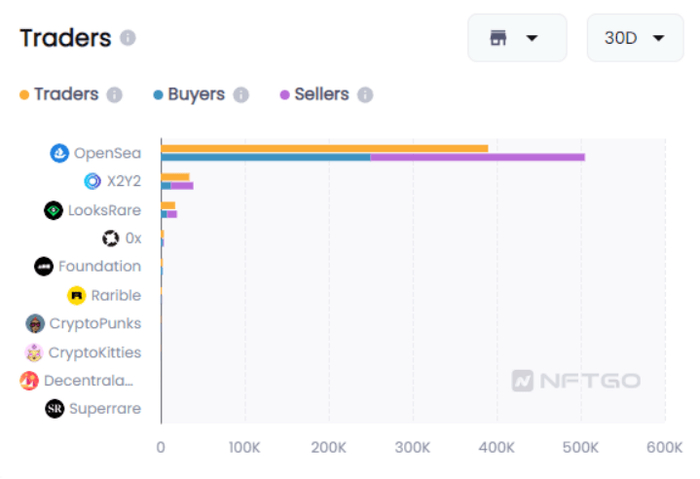
Task: Click the CryptoKitties avatar icon
Action: tap(34, 352)
